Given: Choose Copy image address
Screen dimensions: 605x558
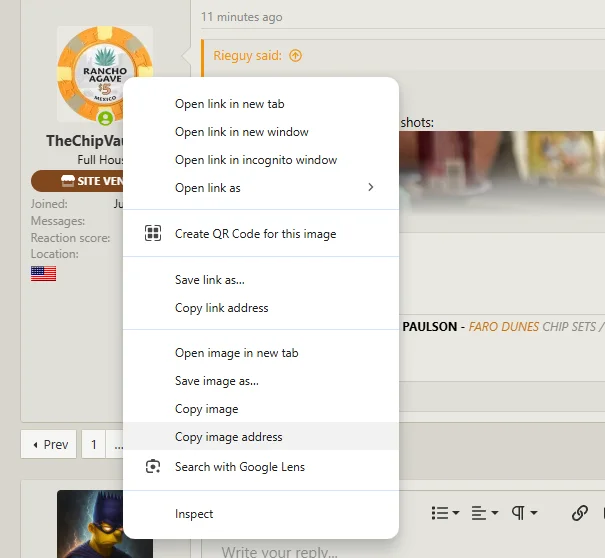Looking at the screenshot, I should [261, 436].
